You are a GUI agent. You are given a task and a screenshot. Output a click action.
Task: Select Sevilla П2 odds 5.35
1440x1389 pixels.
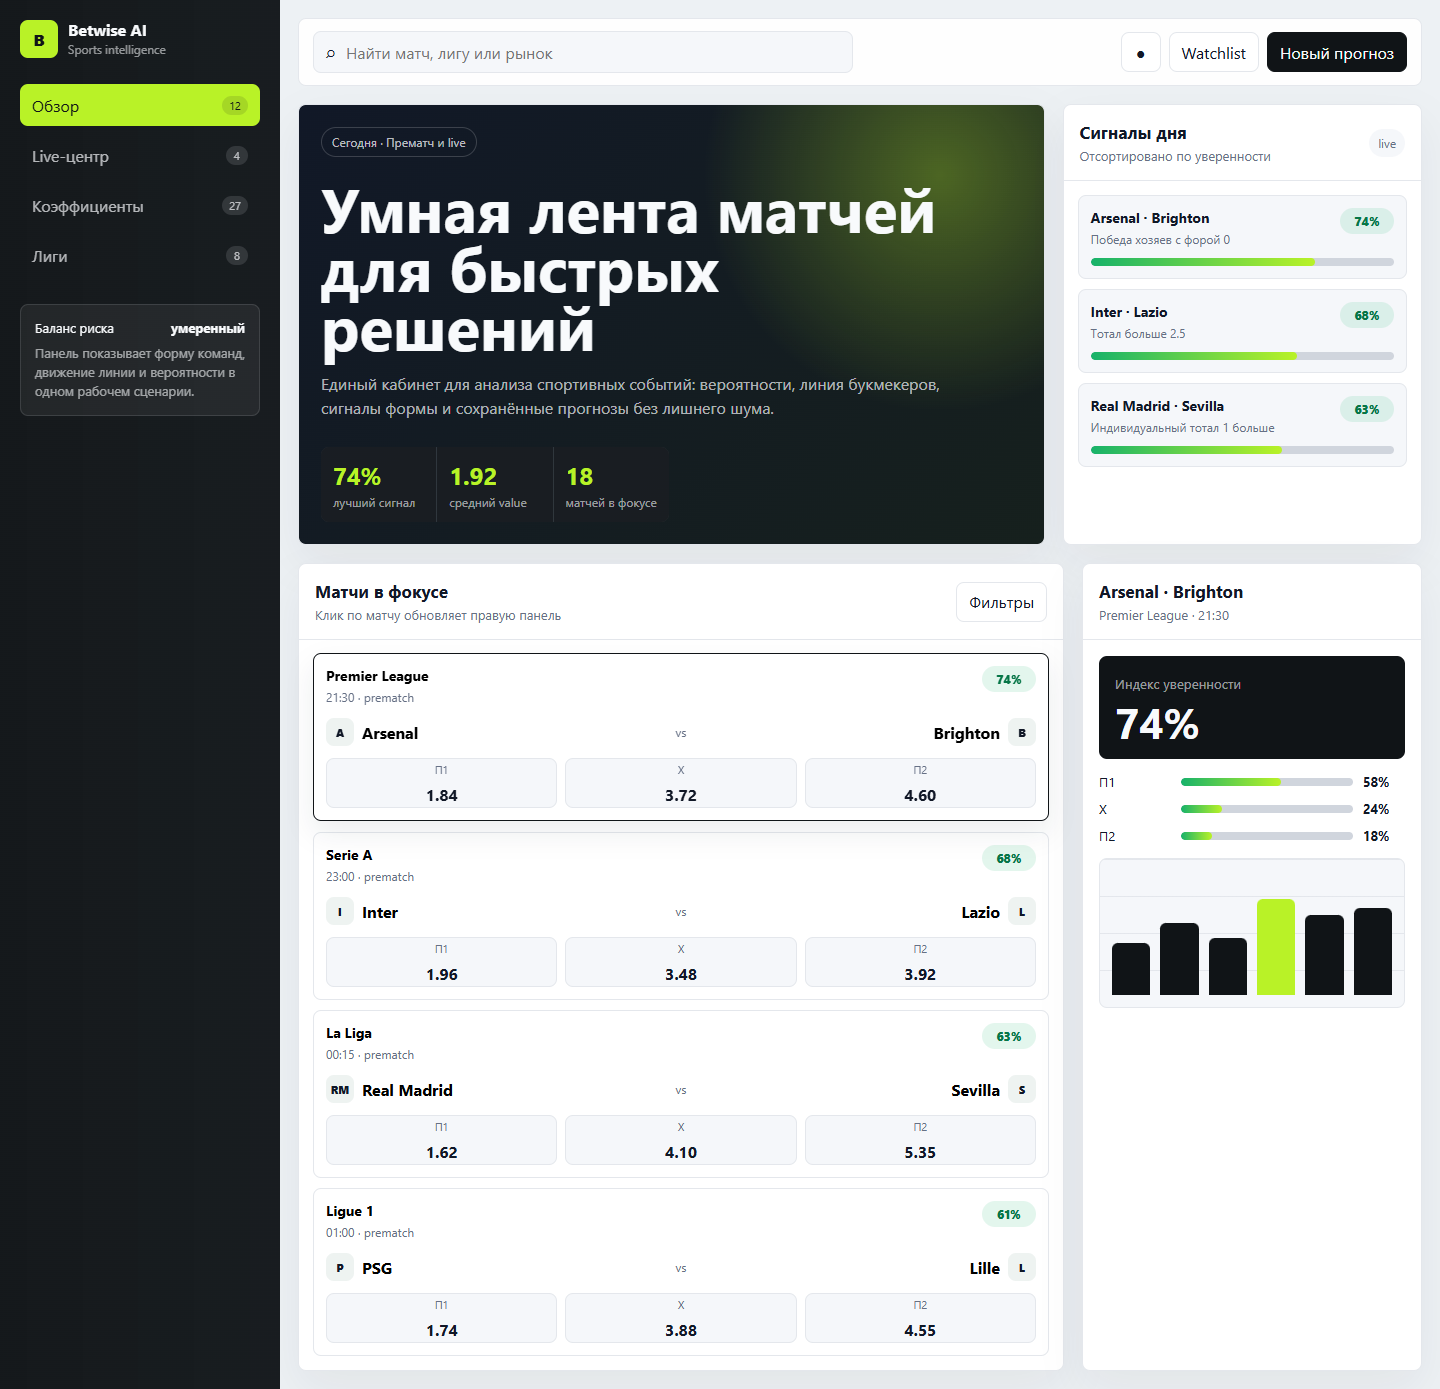click(x=920, y=1140)
